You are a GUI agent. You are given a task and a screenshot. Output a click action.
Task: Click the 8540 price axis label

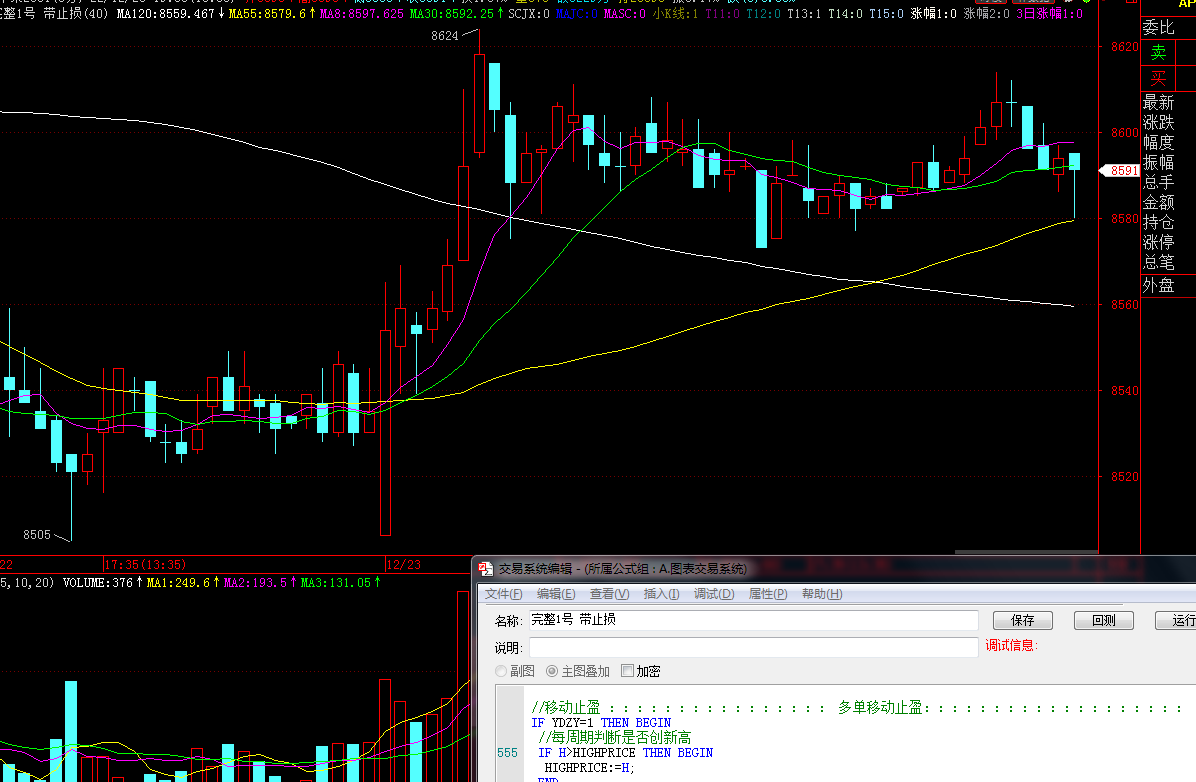point(1124,391)
